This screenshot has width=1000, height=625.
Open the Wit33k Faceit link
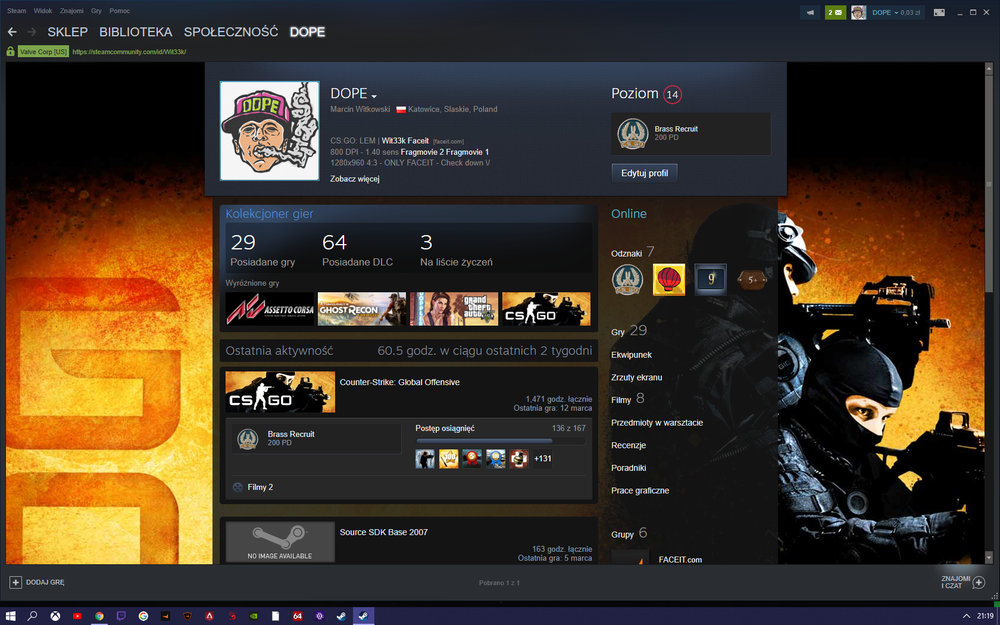(x=405, y=141)
